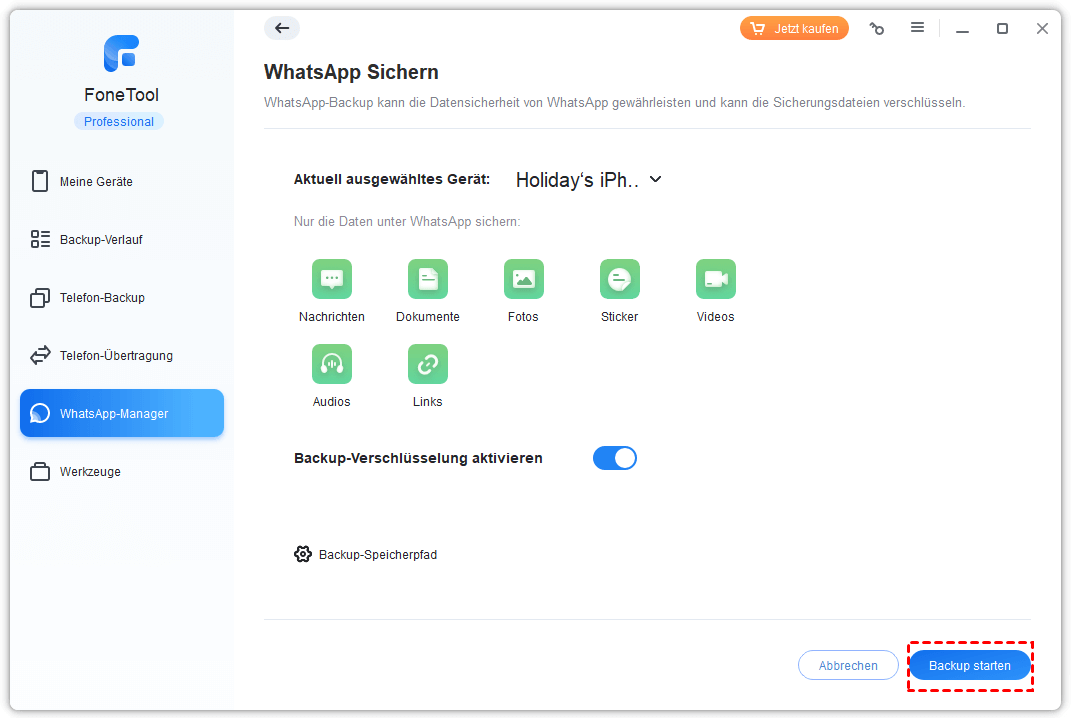Open Meine Geräte in sidebar
The width and height of the screenshot is (1075, 718).
coord(96,182)
